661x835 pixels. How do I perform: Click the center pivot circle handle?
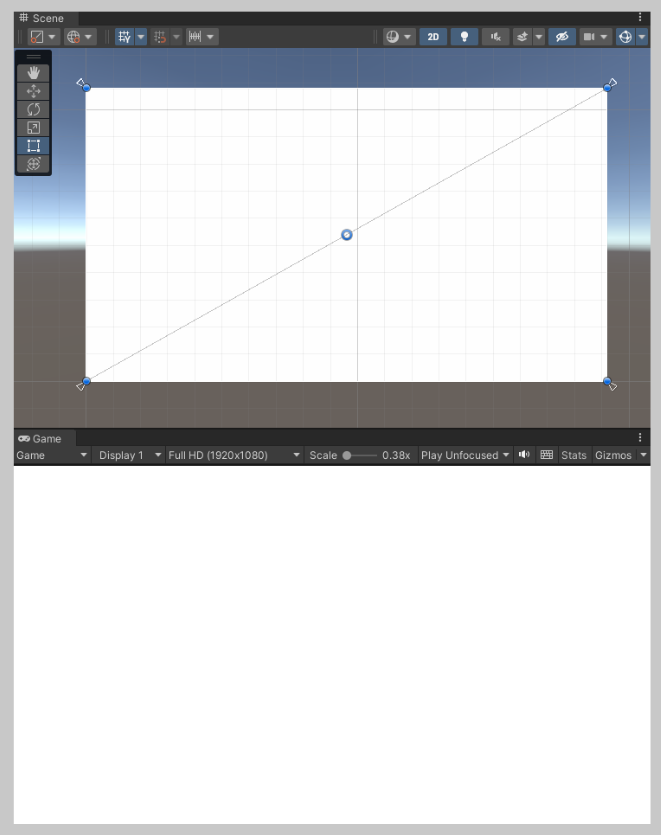click(347, 235)
